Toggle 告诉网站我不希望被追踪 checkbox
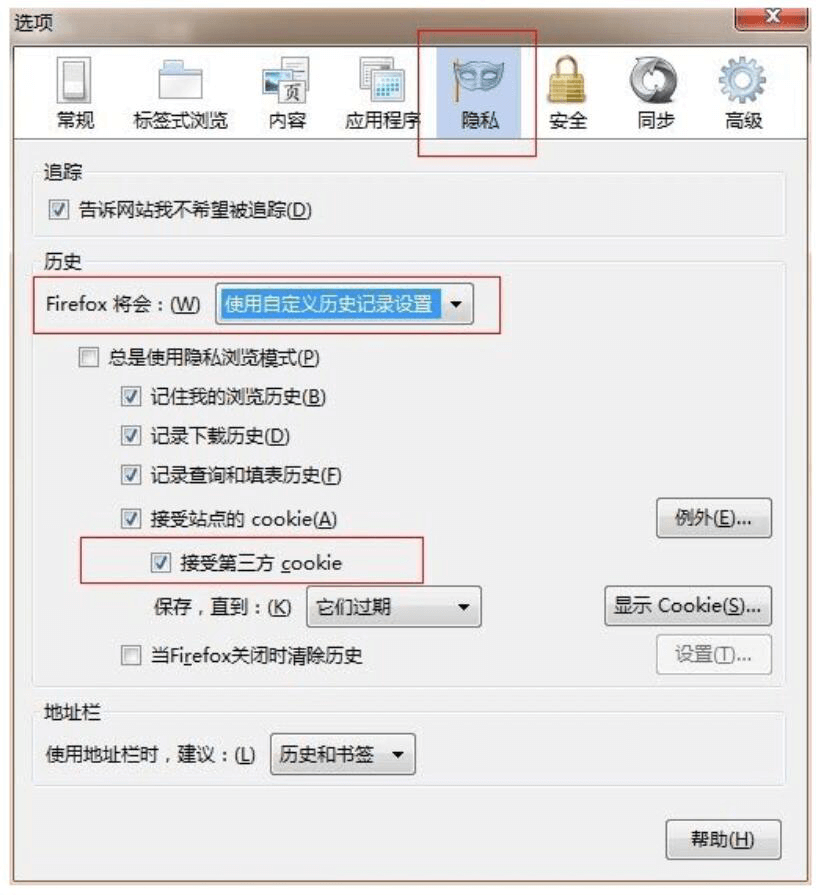 (x=59, y=209)
